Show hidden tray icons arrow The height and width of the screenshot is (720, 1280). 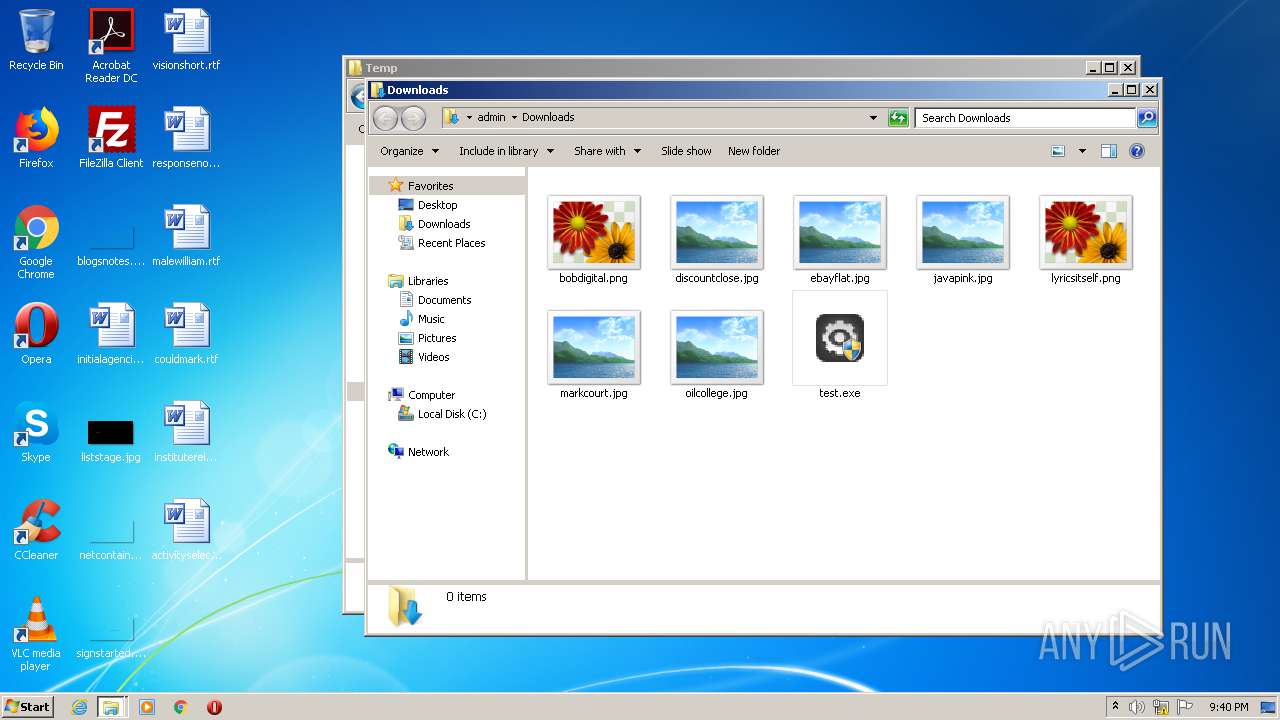(x=1115, y=707)
